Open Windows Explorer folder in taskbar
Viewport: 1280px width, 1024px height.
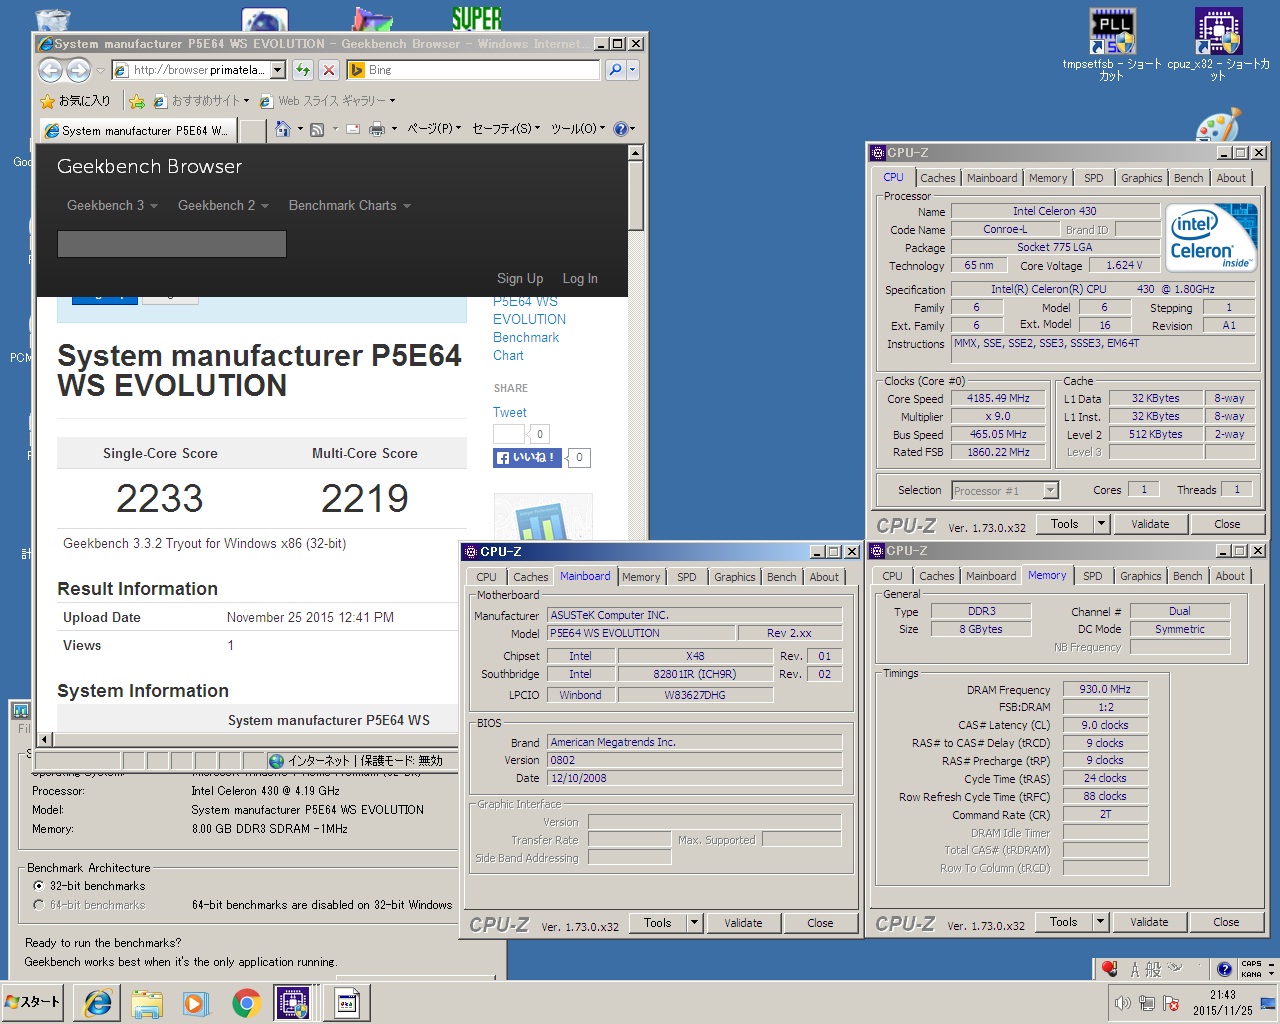pos(147,1003)
